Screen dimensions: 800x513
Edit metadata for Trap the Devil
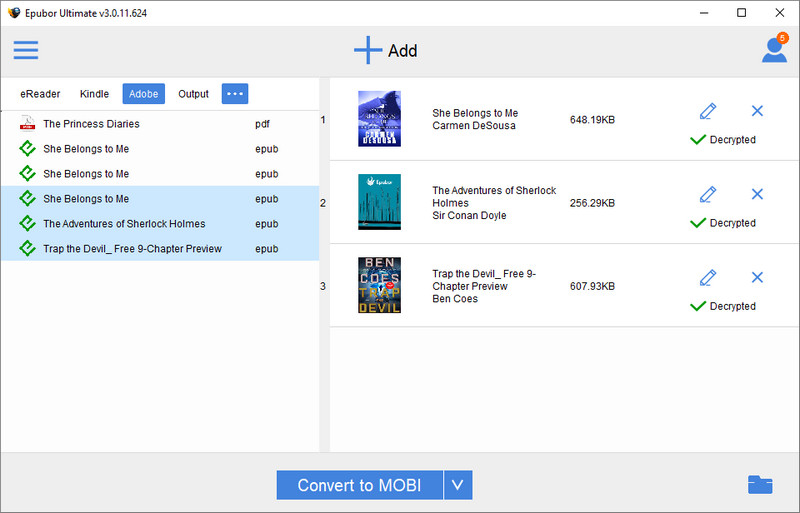pos(708,277)
